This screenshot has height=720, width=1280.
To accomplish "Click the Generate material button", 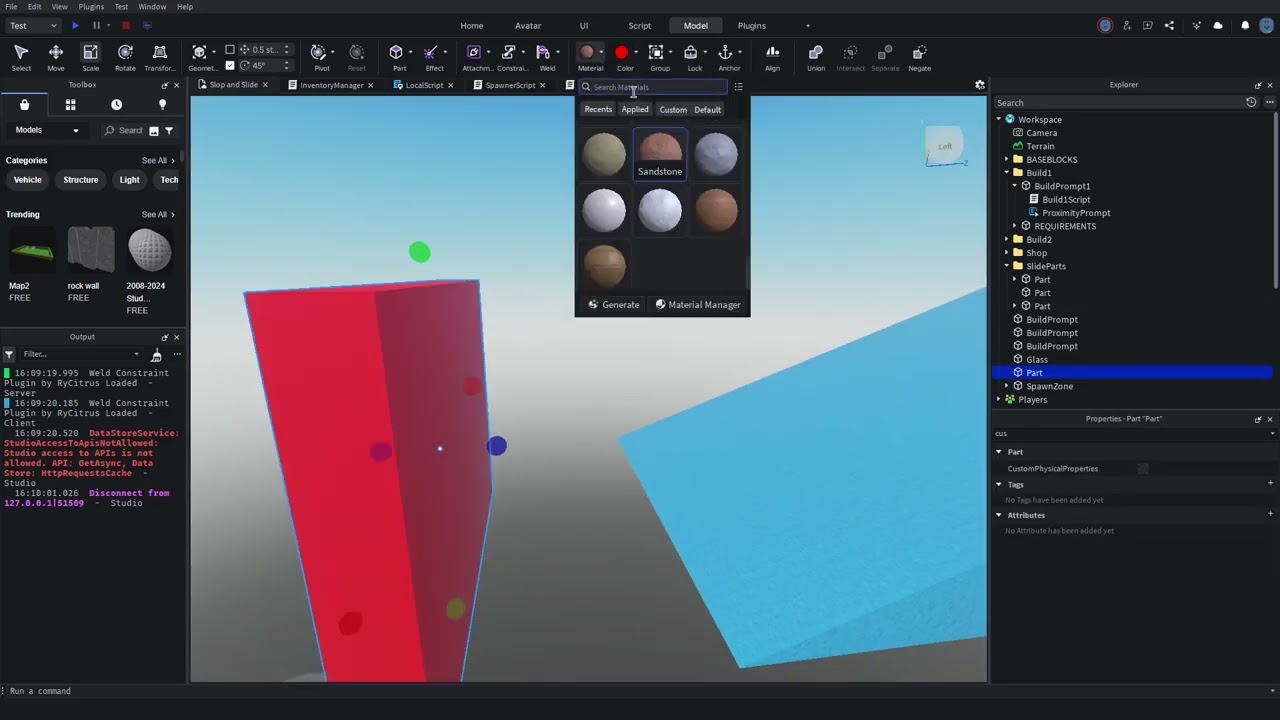I will 613,304.
